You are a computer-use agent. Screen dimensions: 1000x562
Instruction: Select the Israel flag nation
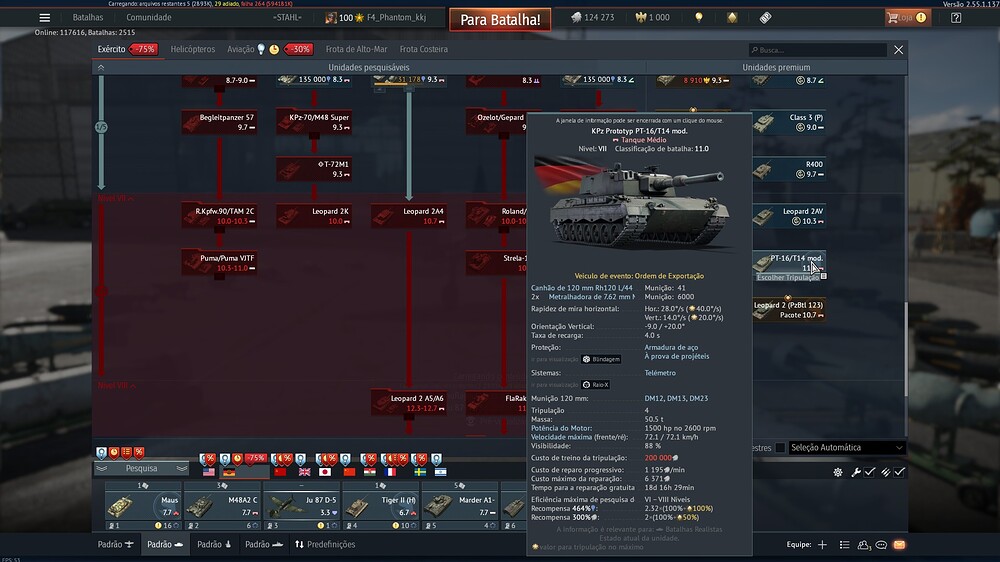pyautogui.click(x=440, y=472)
